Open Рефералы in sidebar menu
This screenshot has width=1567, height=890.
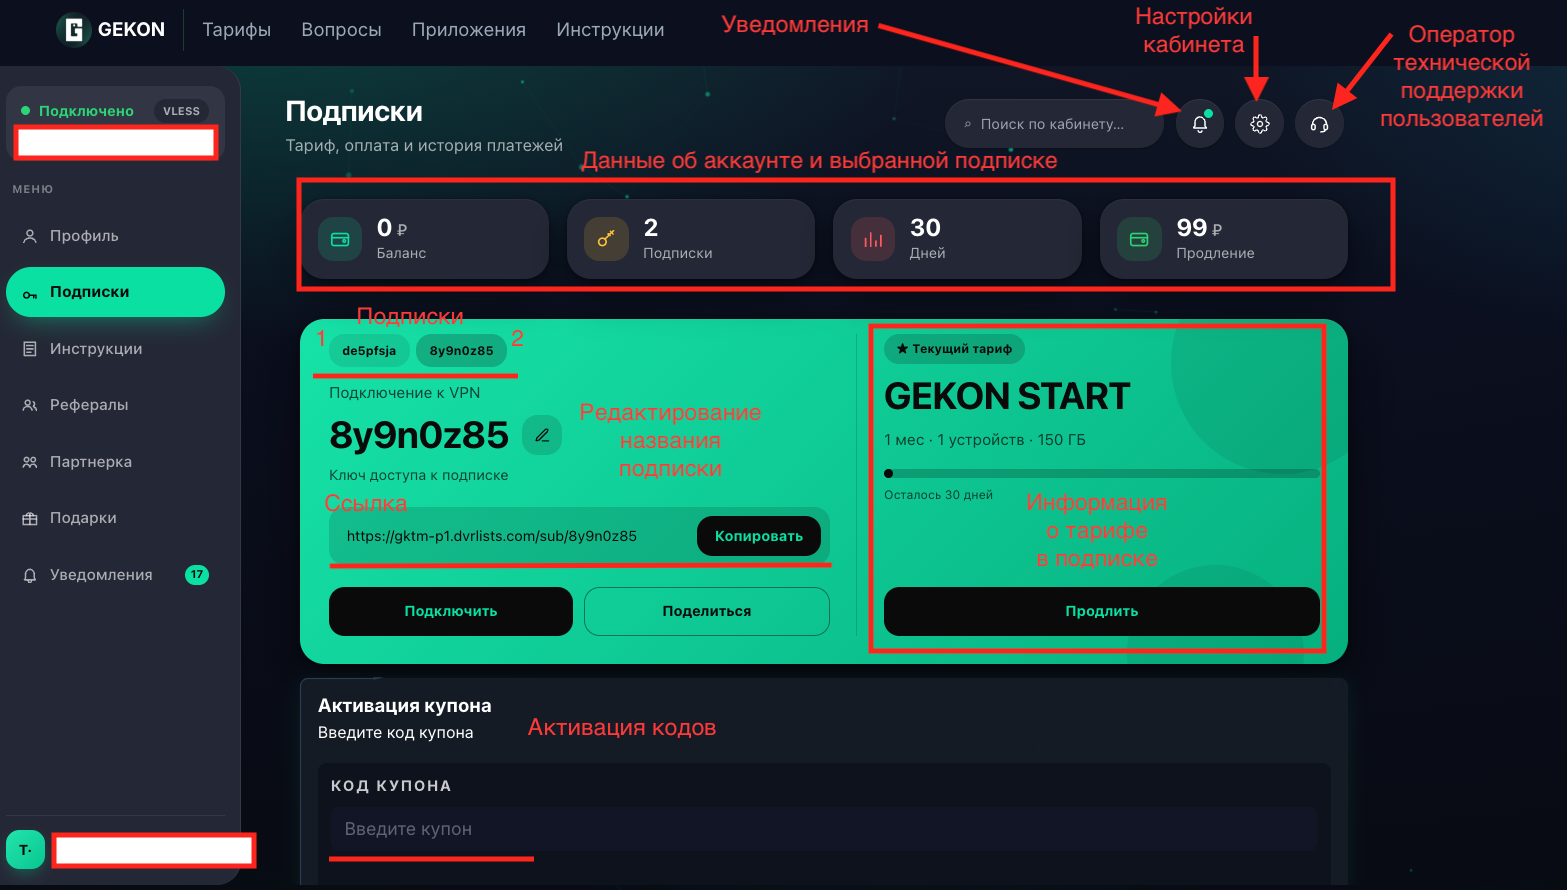(x=115, y=405)
